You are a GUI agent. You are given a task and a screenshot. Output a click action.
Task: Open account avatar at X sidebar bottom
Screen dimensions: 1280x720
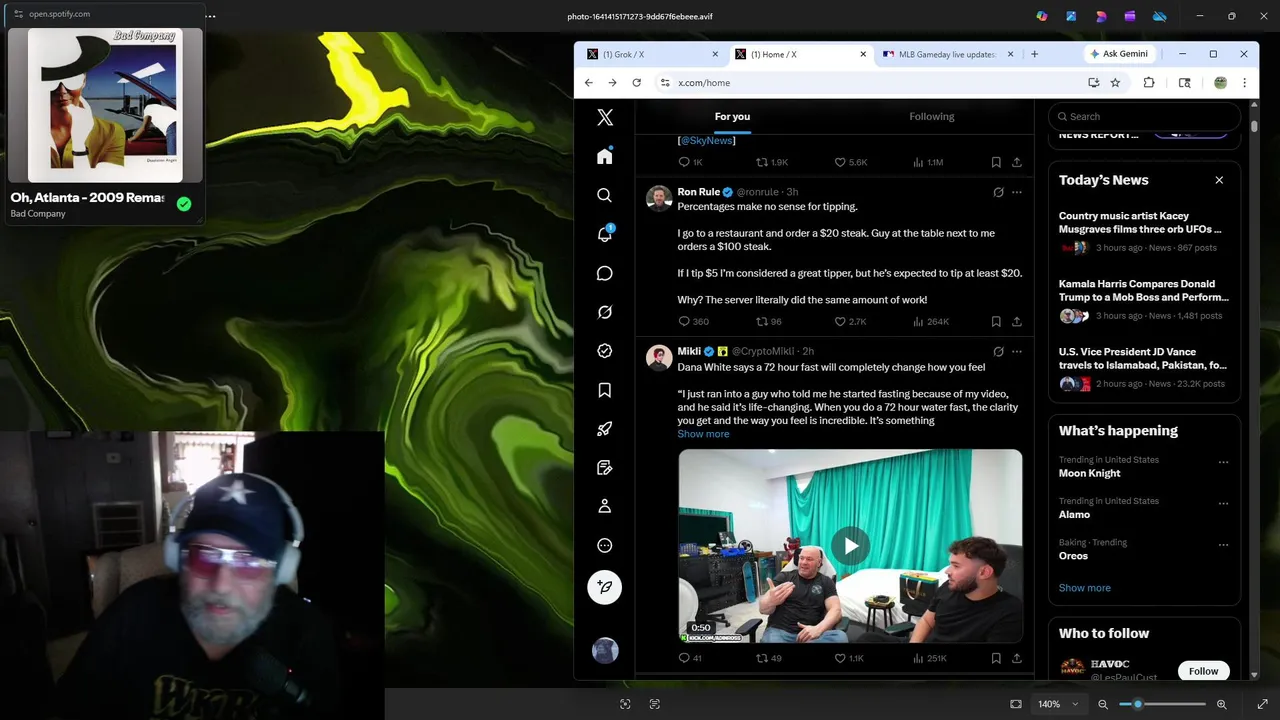[604, 651]
